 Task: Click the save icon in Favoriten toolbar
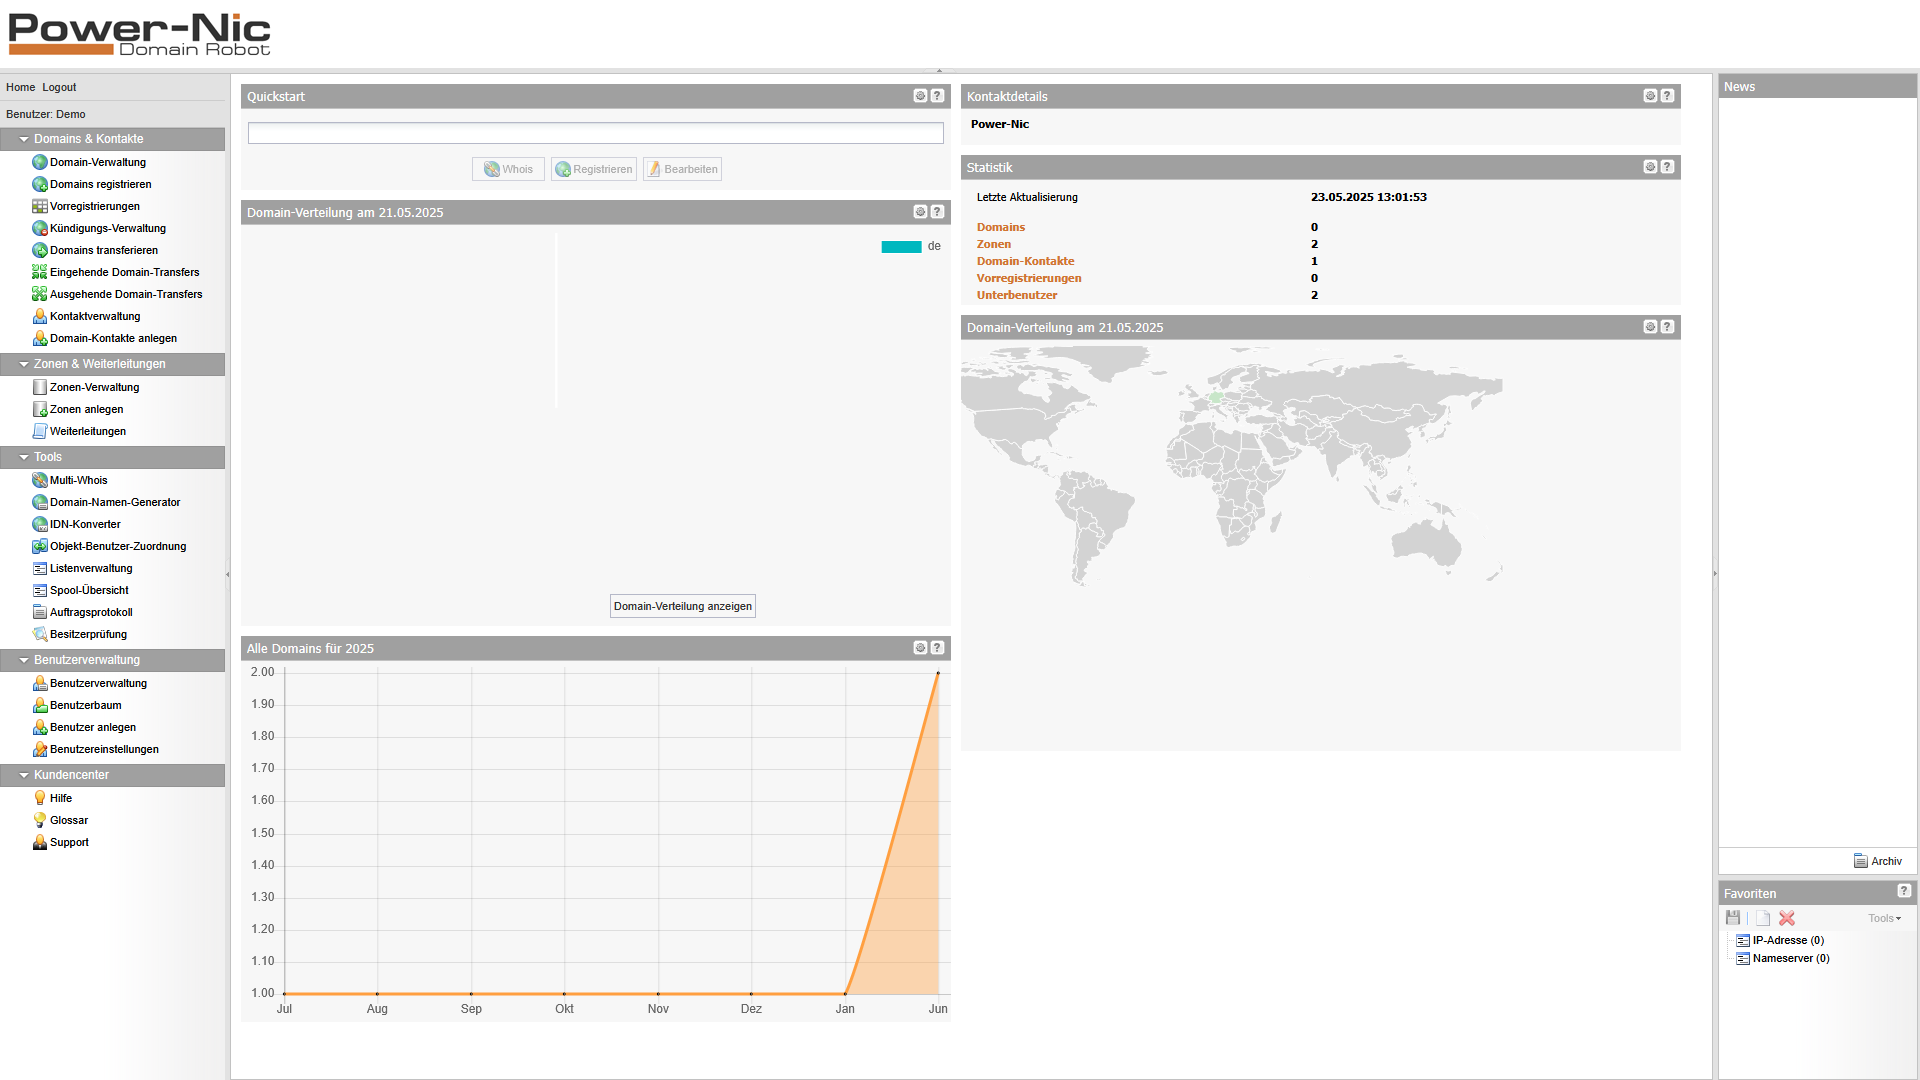1733,918
